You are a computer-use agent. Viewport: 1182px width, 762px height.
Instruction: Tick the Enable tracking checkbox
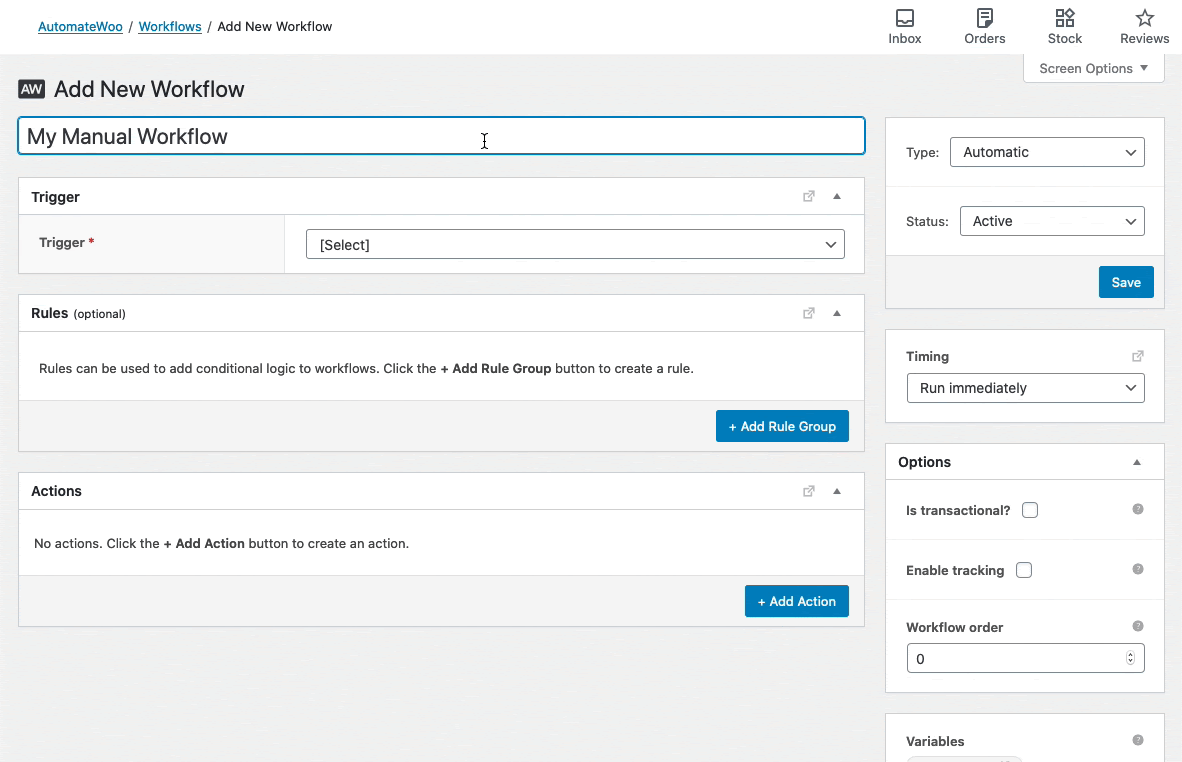click(1024, 570)
